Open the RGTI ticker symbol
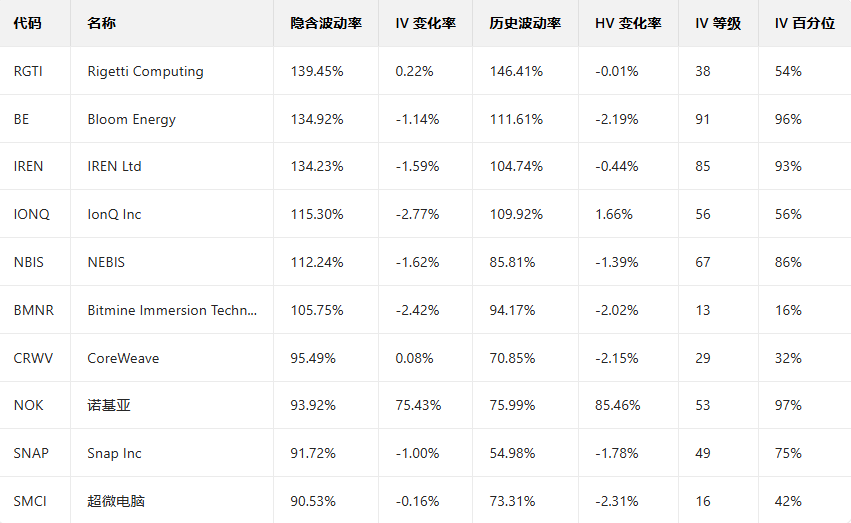The height and width of the screenshot is (523, 851). [28, 71]
